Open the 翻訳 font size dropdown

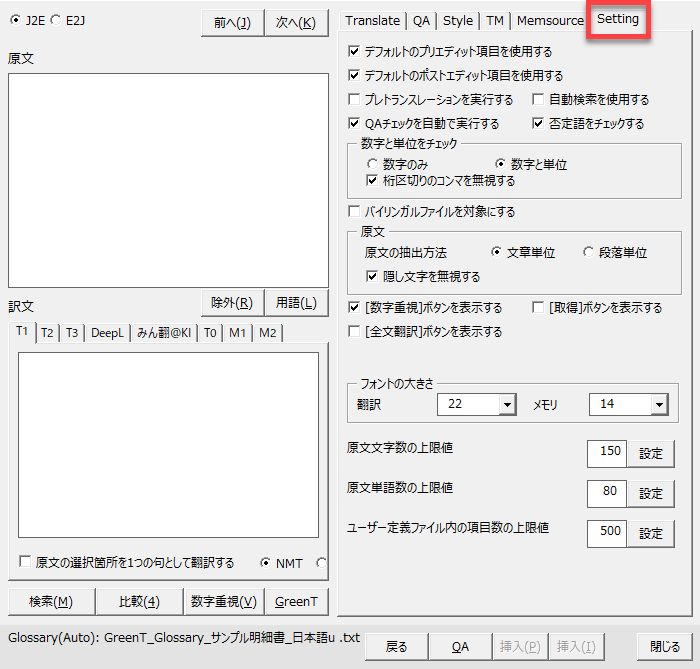[507, 404]
